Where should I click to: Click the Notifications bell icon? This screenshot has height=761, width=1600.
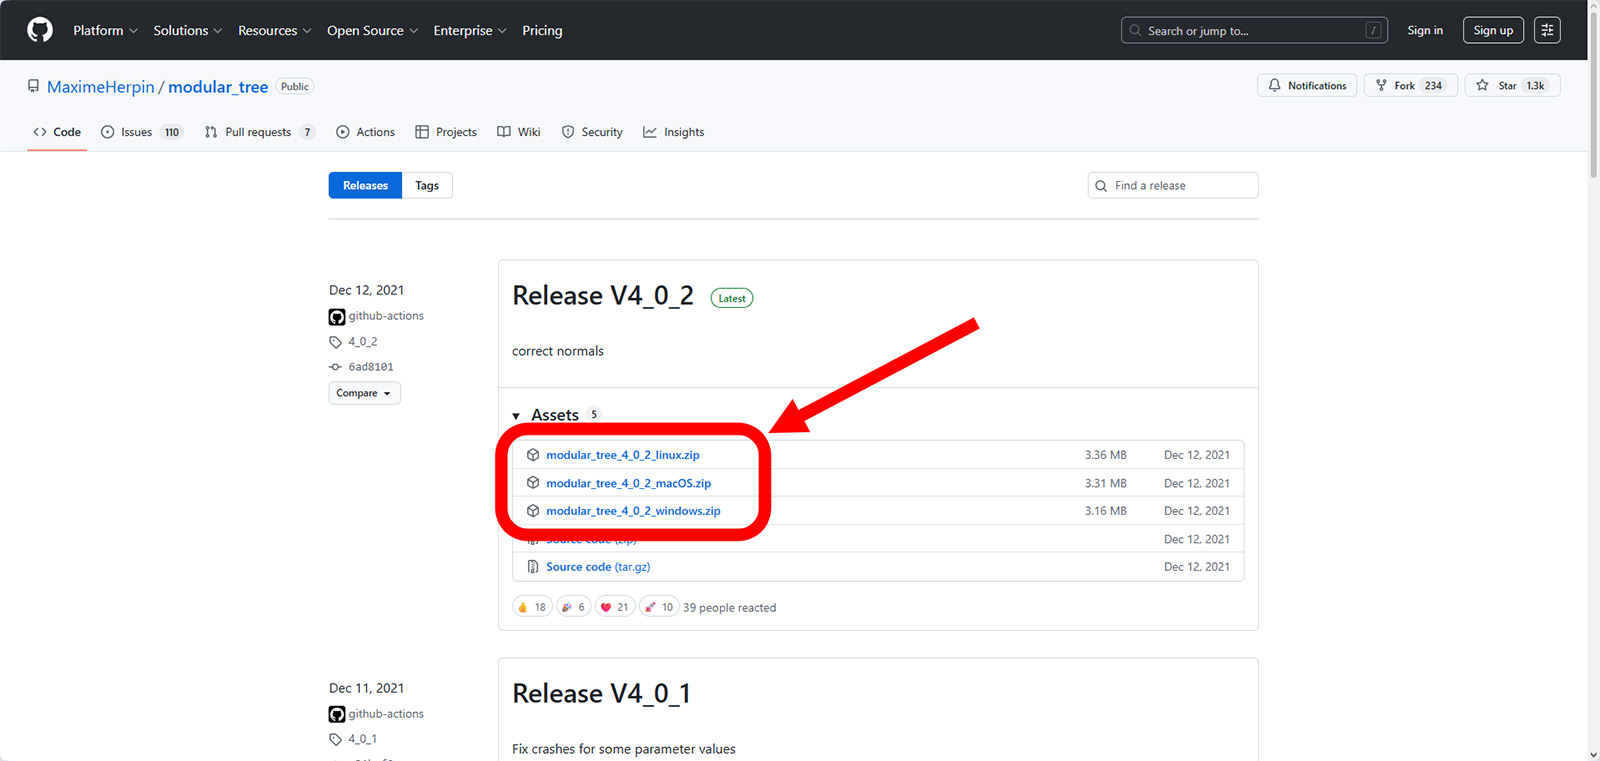[x=1275, y=86]
